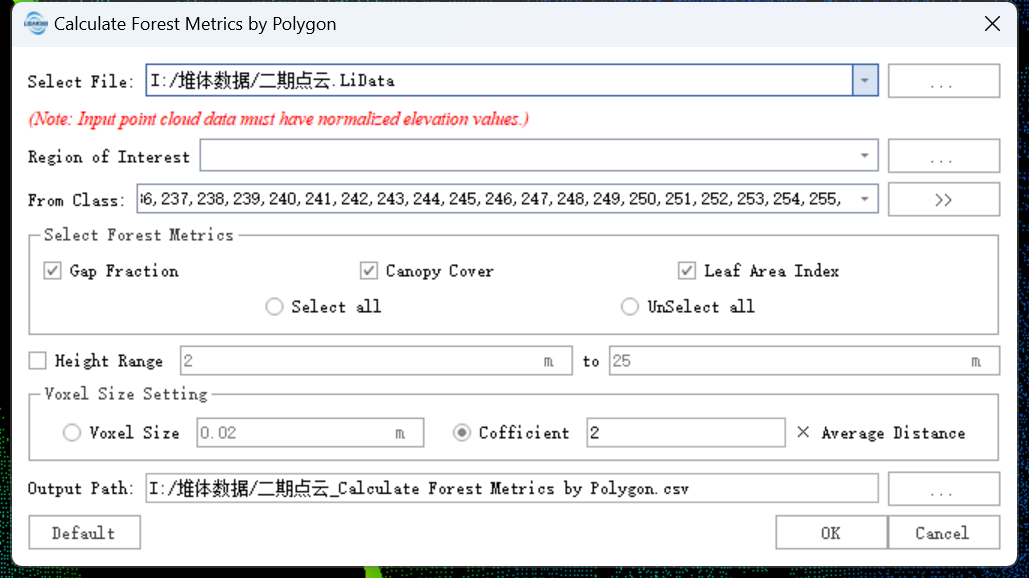The width and height of the screenshot is (1029, 578).
Task: Uncheck the Gap Fraction metric
Action: [x=51, y=270]
